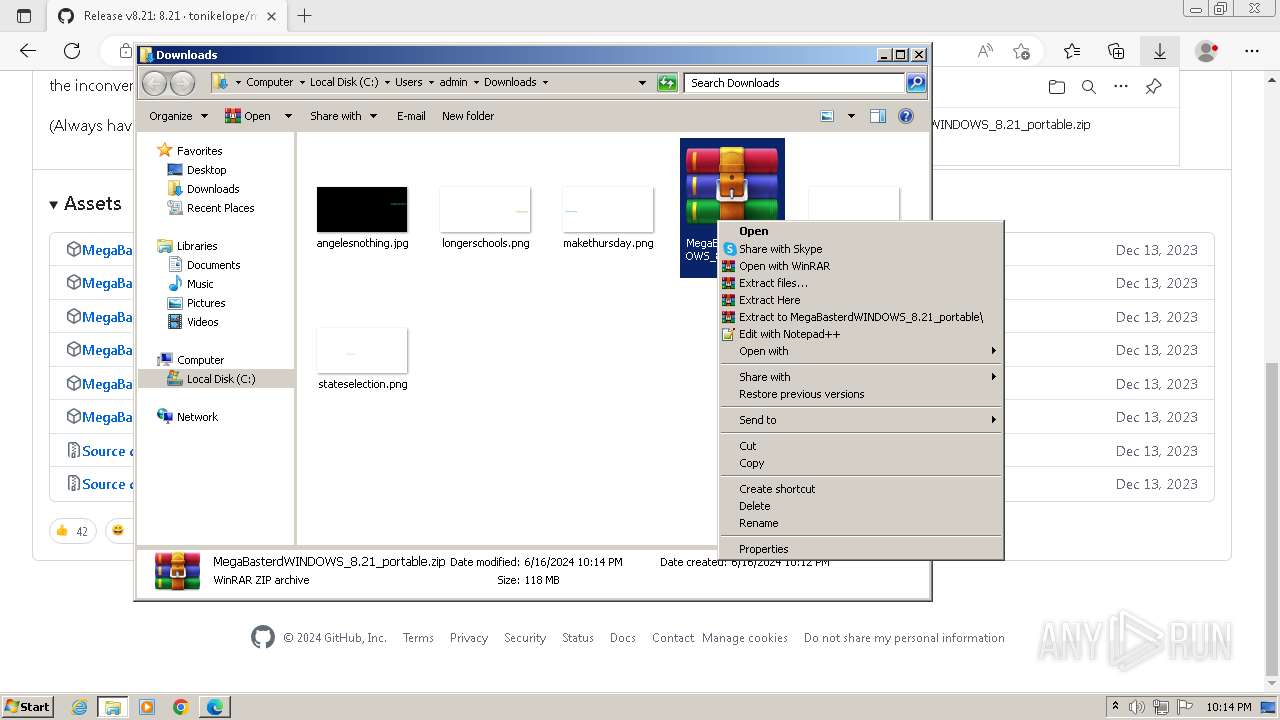Screen dimensions: 1280x720
Task: Open the Share with toolbar dropdown
Action: [x=343, y=116]
